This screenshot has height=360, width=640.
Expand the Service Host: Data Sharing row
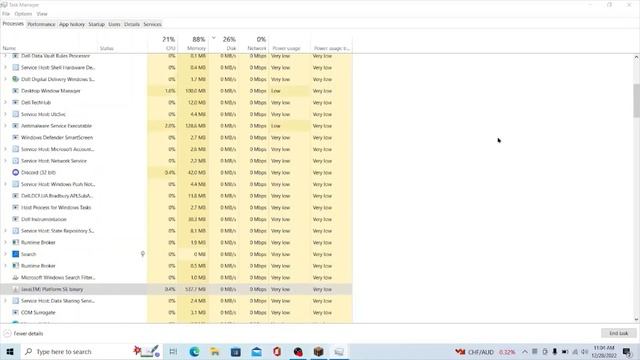pyautogui.click(x=5, y=301)
